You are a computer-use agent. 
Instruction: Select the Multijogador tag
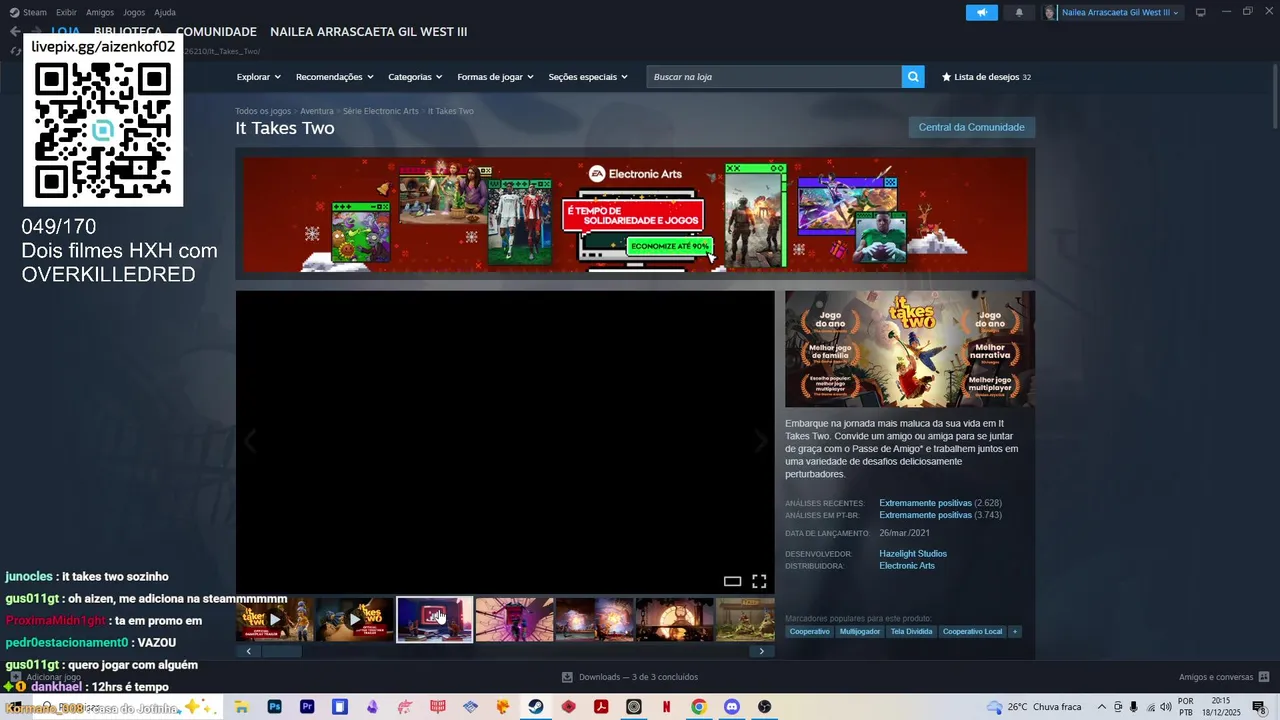click(x=860, y=632)
